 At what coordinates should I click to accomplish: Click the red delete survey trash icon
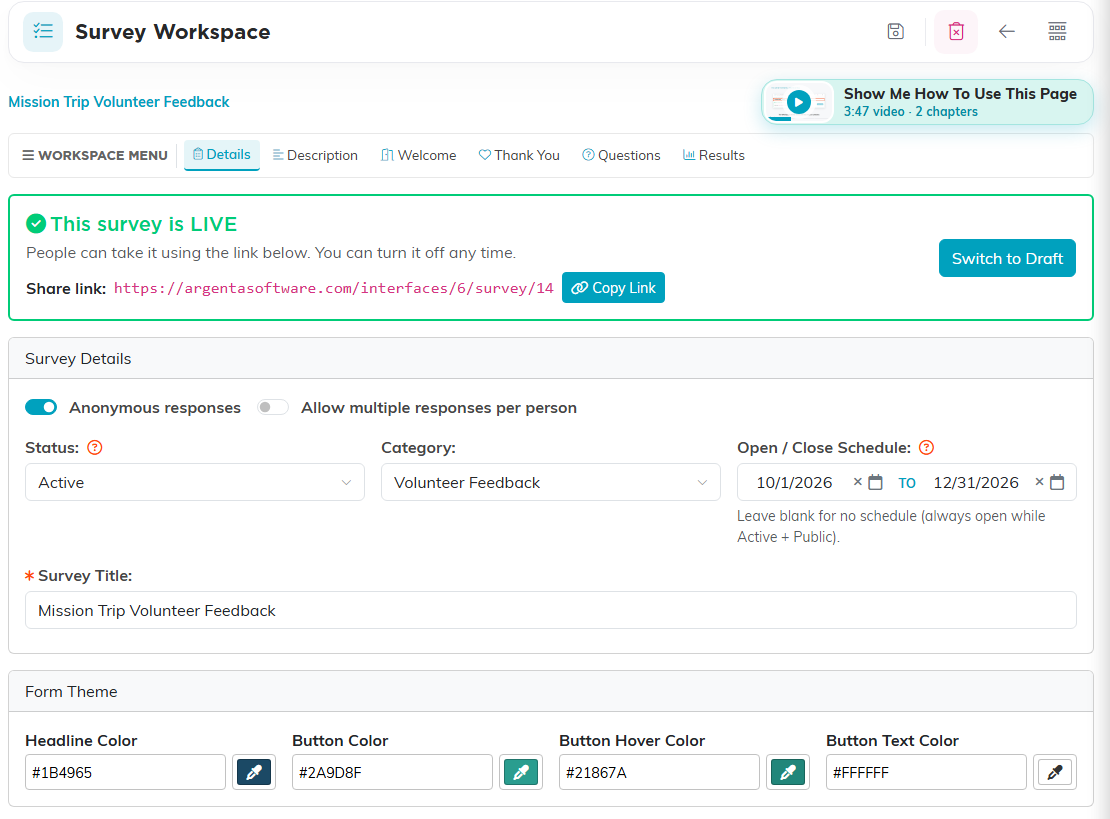click(956, 32)
